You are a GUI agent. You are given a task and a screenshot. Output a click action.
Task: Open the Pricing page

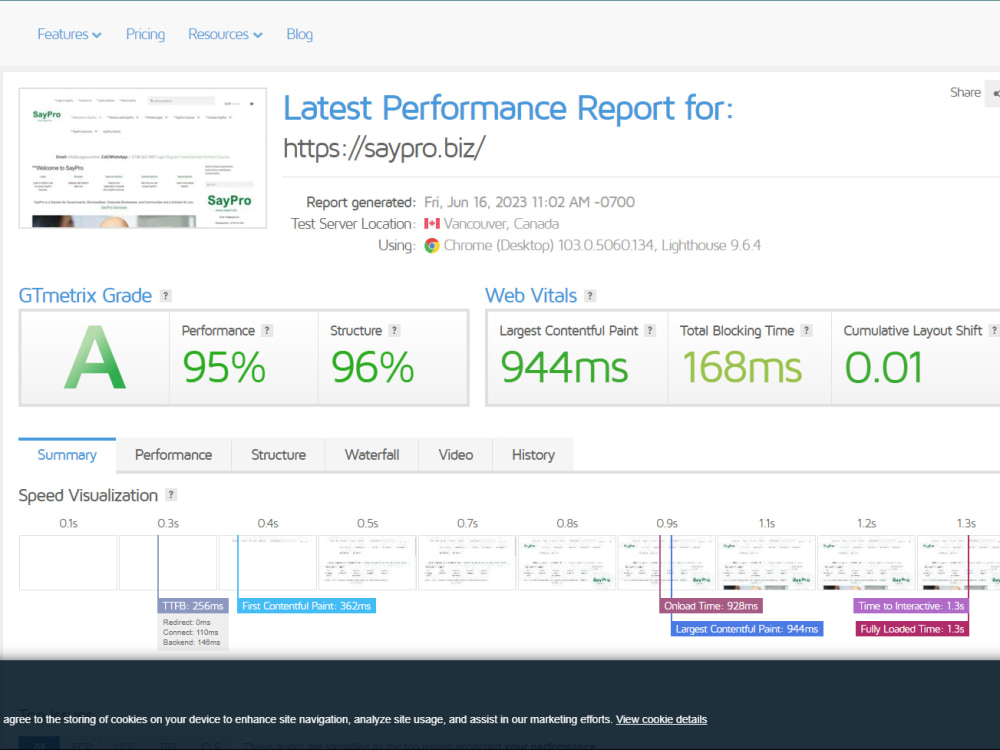point(145,34)
